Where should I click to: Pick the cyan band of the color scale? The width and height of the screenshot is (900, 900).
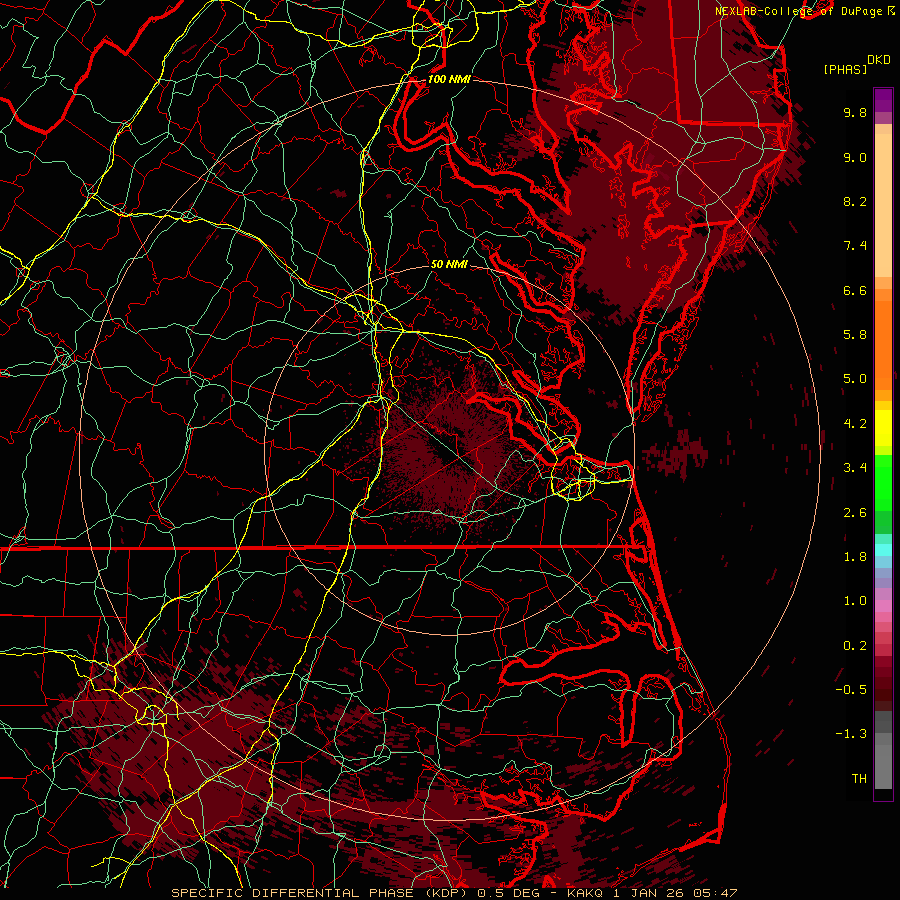(x=883, y=550)
